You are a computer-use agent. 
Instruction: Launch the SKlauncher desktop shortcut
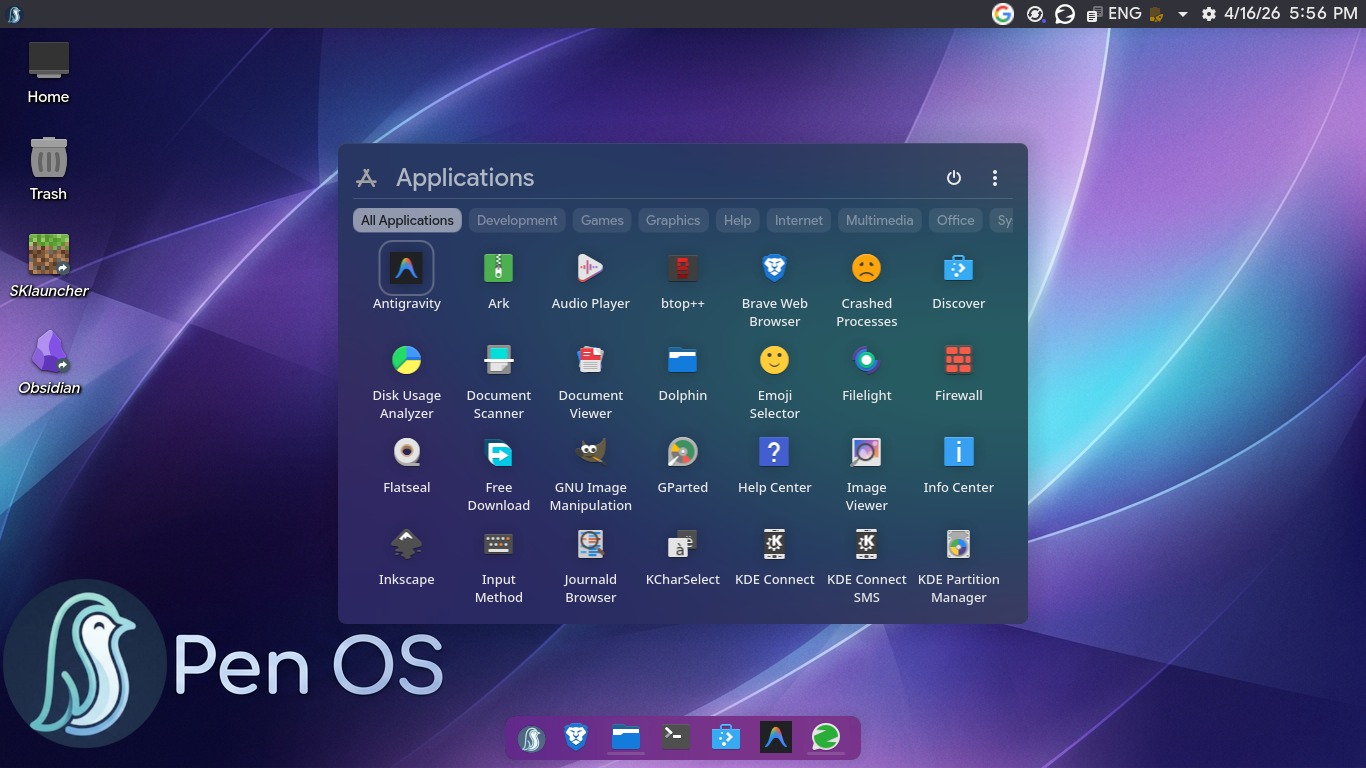(48, 266)
